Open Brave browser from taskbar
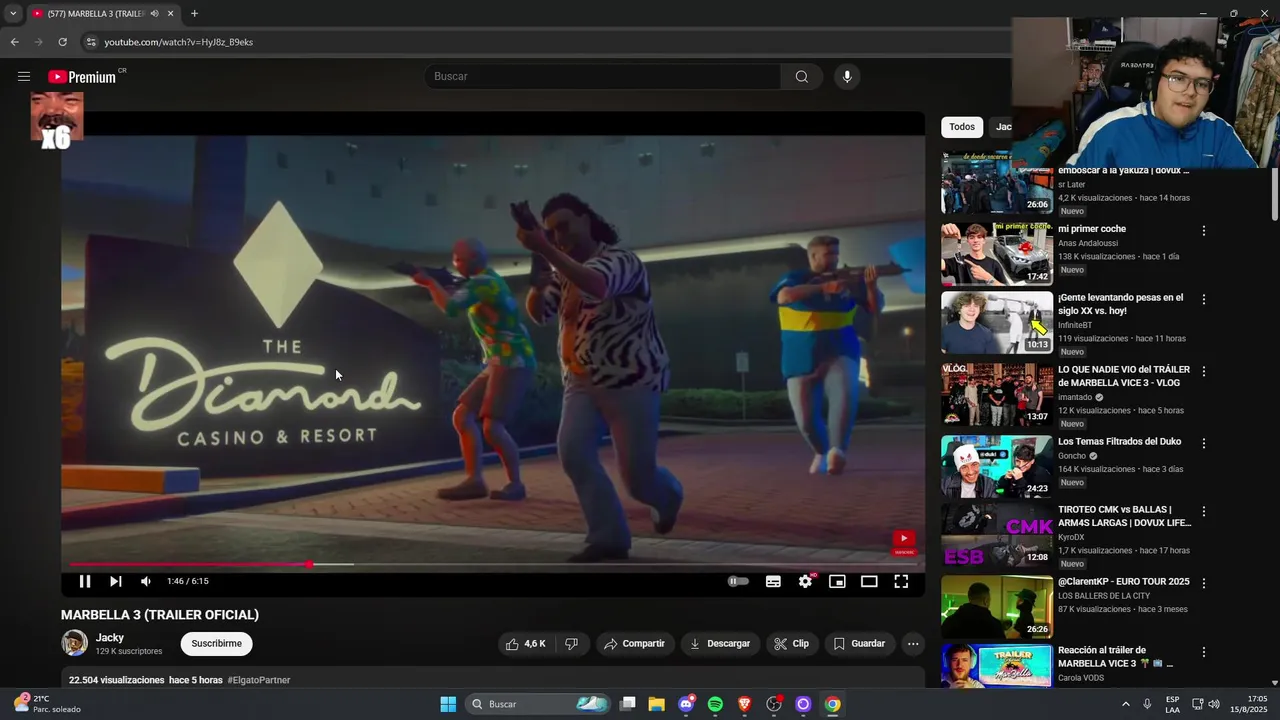The image size is (1280, 720). [744, 704]
